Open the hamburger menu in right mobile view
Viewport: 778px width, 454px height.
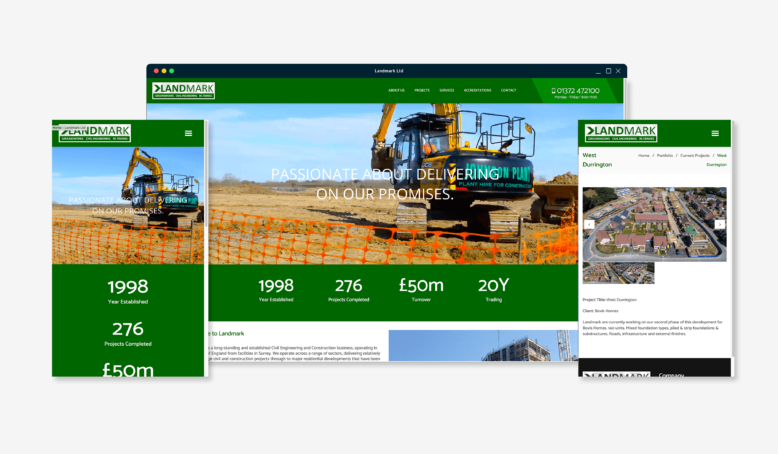(715, 133)
